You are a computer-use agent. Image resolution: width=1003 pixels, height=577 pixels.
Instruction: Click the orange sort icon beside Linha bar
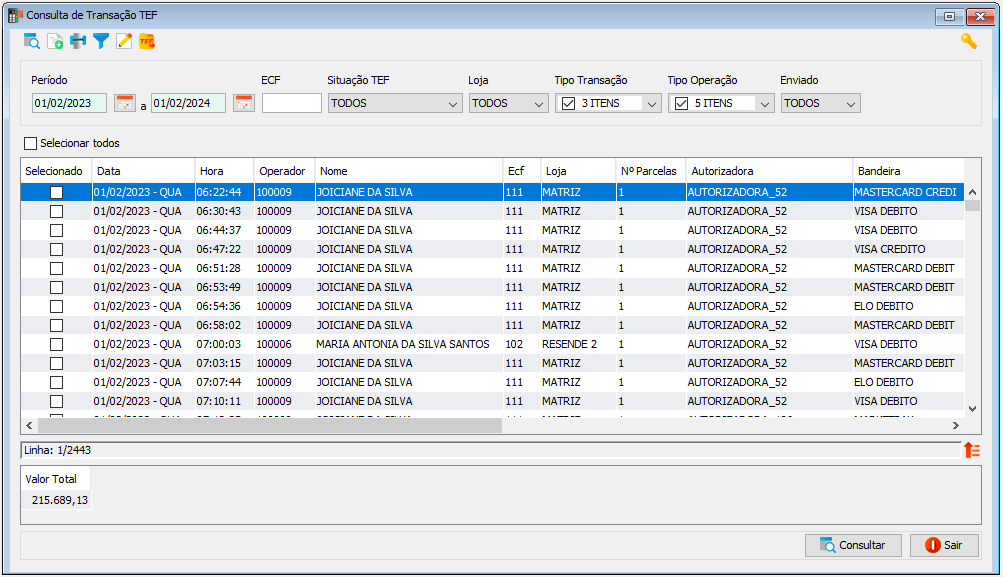[x=972, y=450]
